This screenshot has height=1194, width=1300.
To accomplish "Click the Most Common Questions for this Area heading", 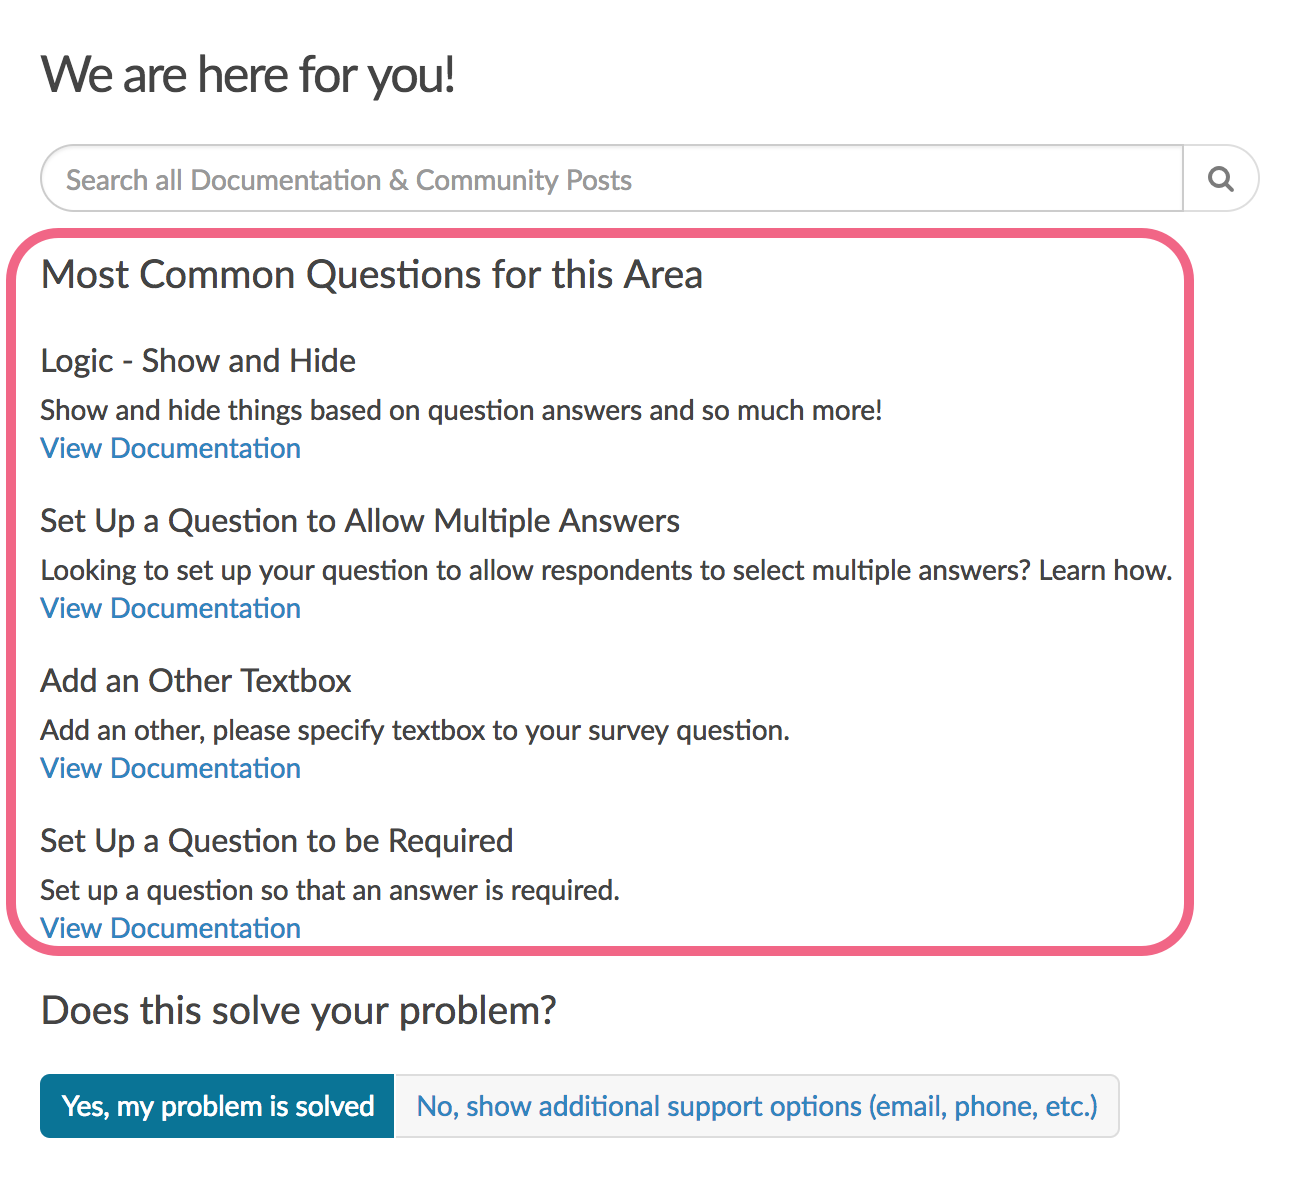I will click(x=372, y=274).
